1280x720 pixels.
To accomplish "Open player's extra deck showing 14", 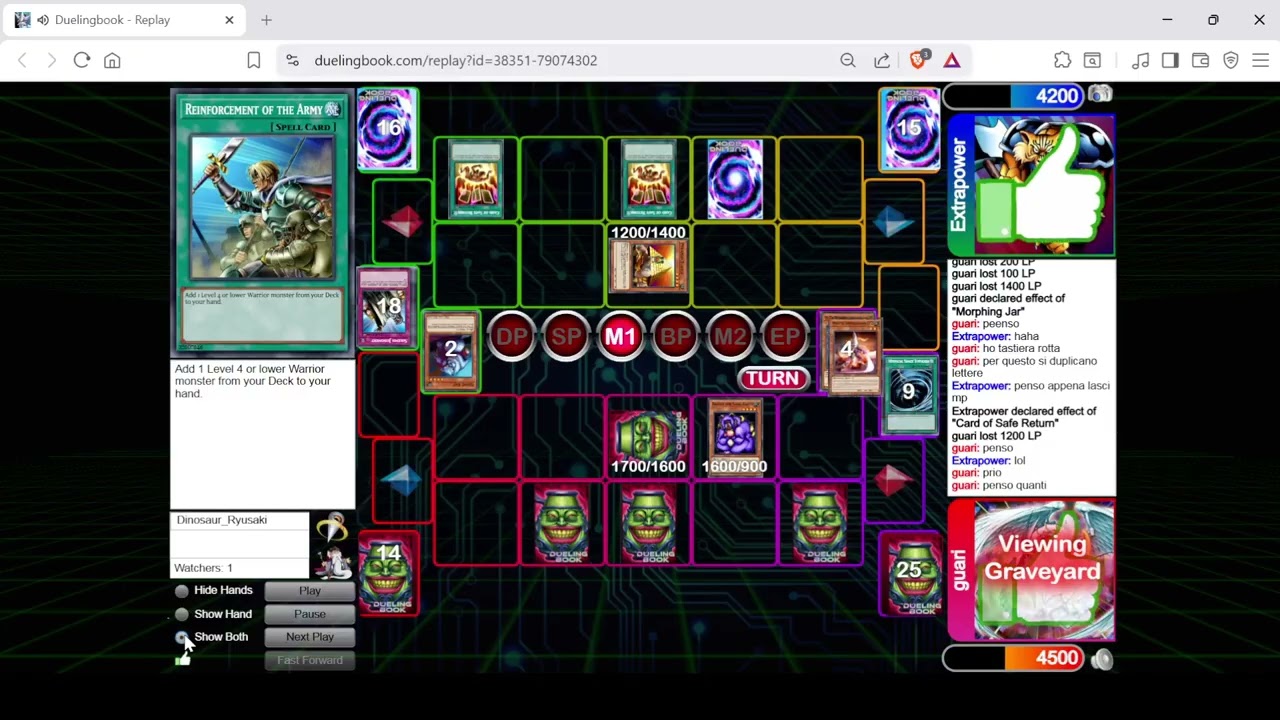I will click(x=389, y=574).
